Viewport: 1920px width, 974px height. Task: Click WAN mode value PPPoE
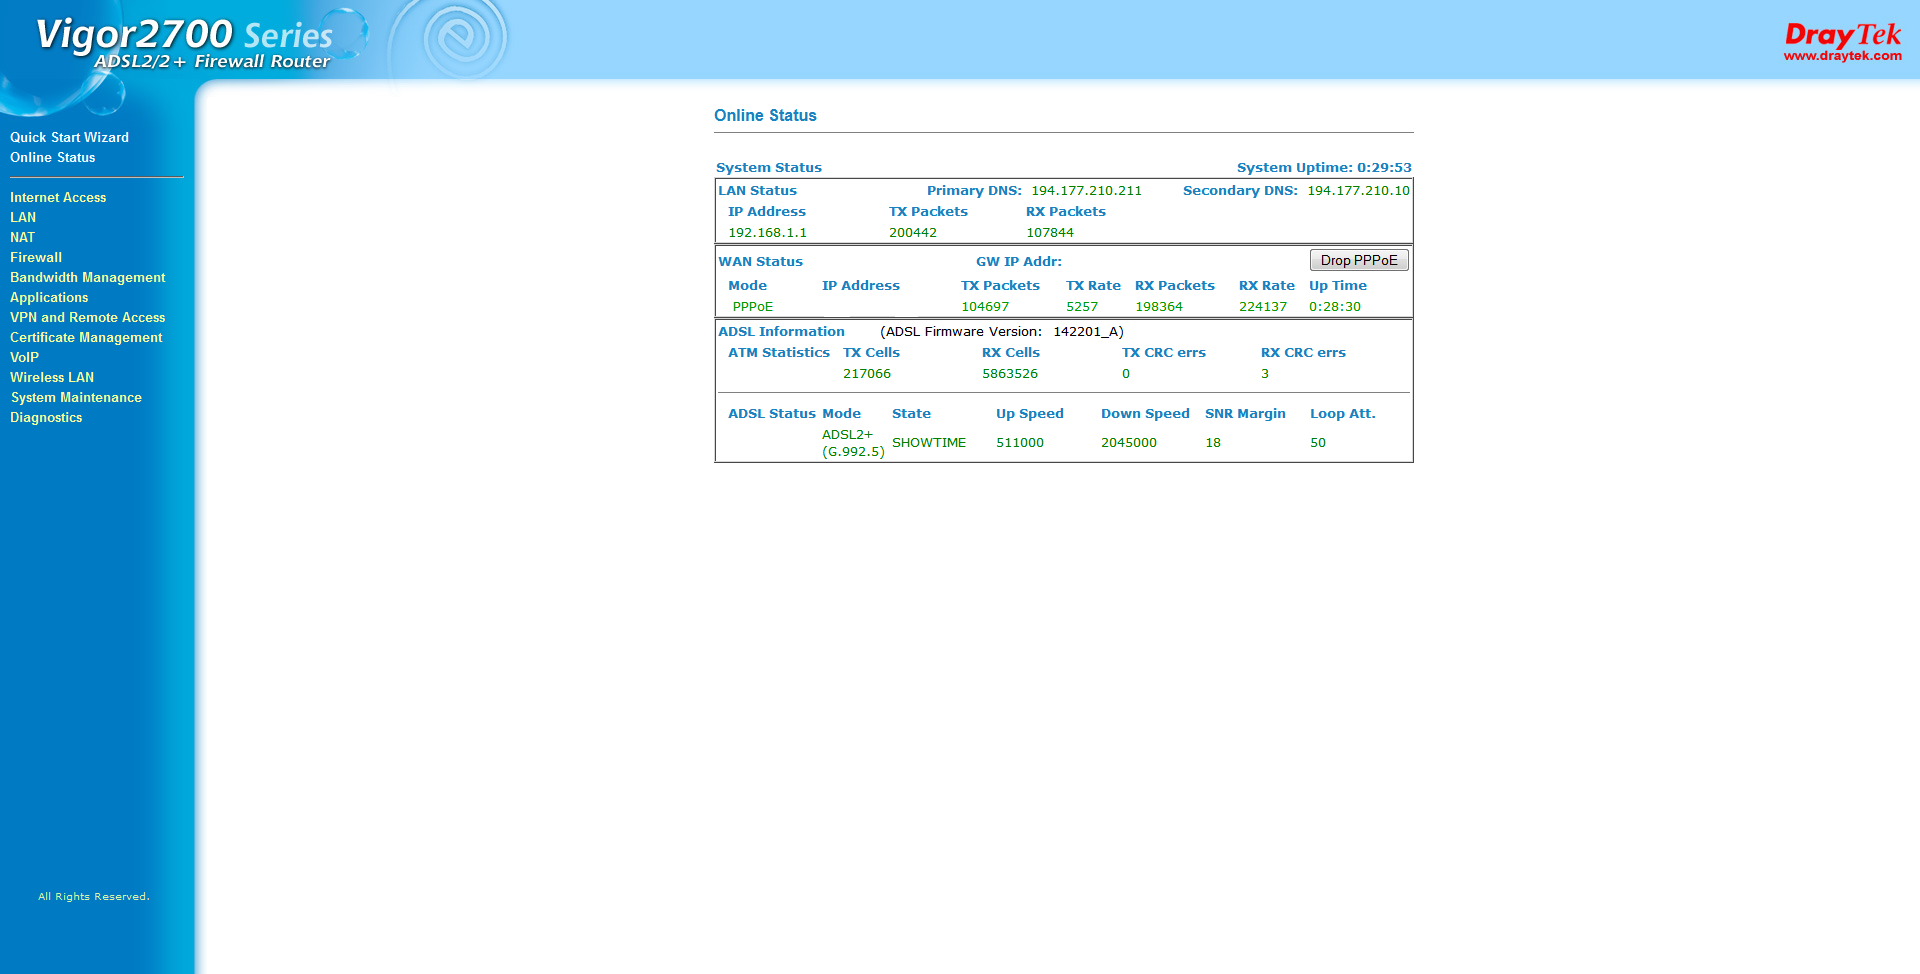[x=753, y=307]
